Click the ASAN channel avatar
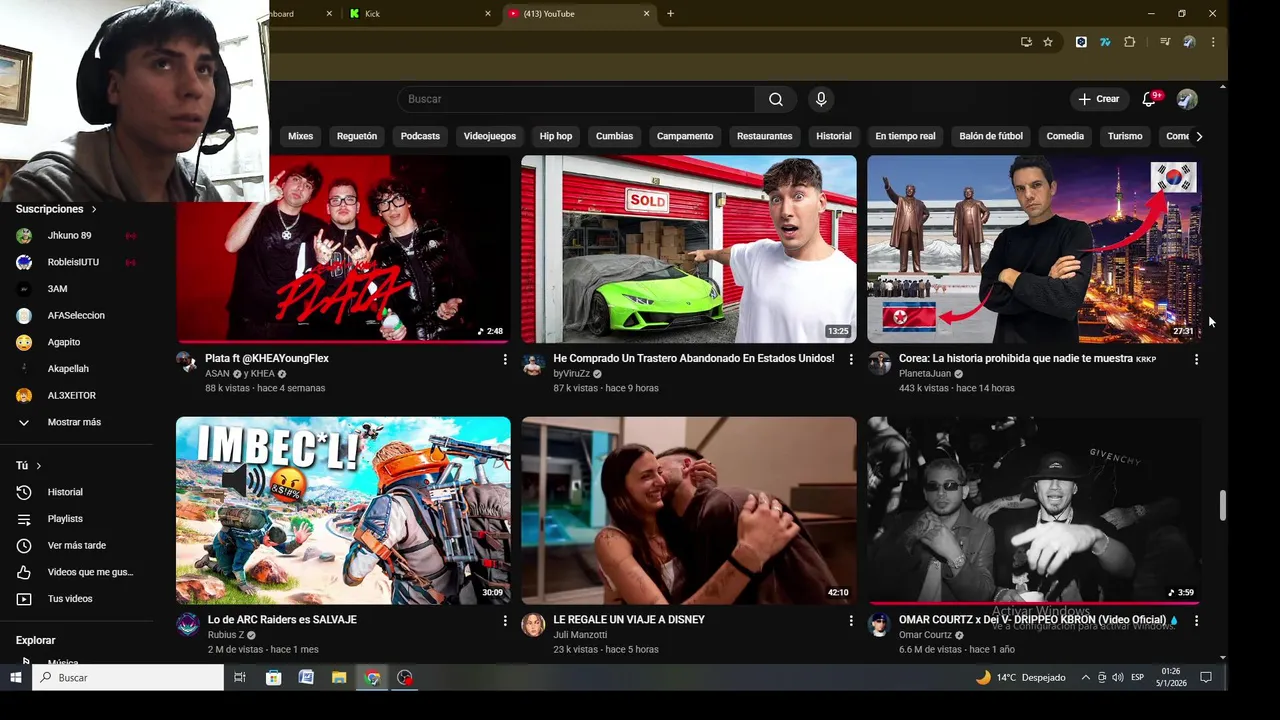The width and height of the screenshot is (1280, 720). pyautogui.click(x=187, y=363)
